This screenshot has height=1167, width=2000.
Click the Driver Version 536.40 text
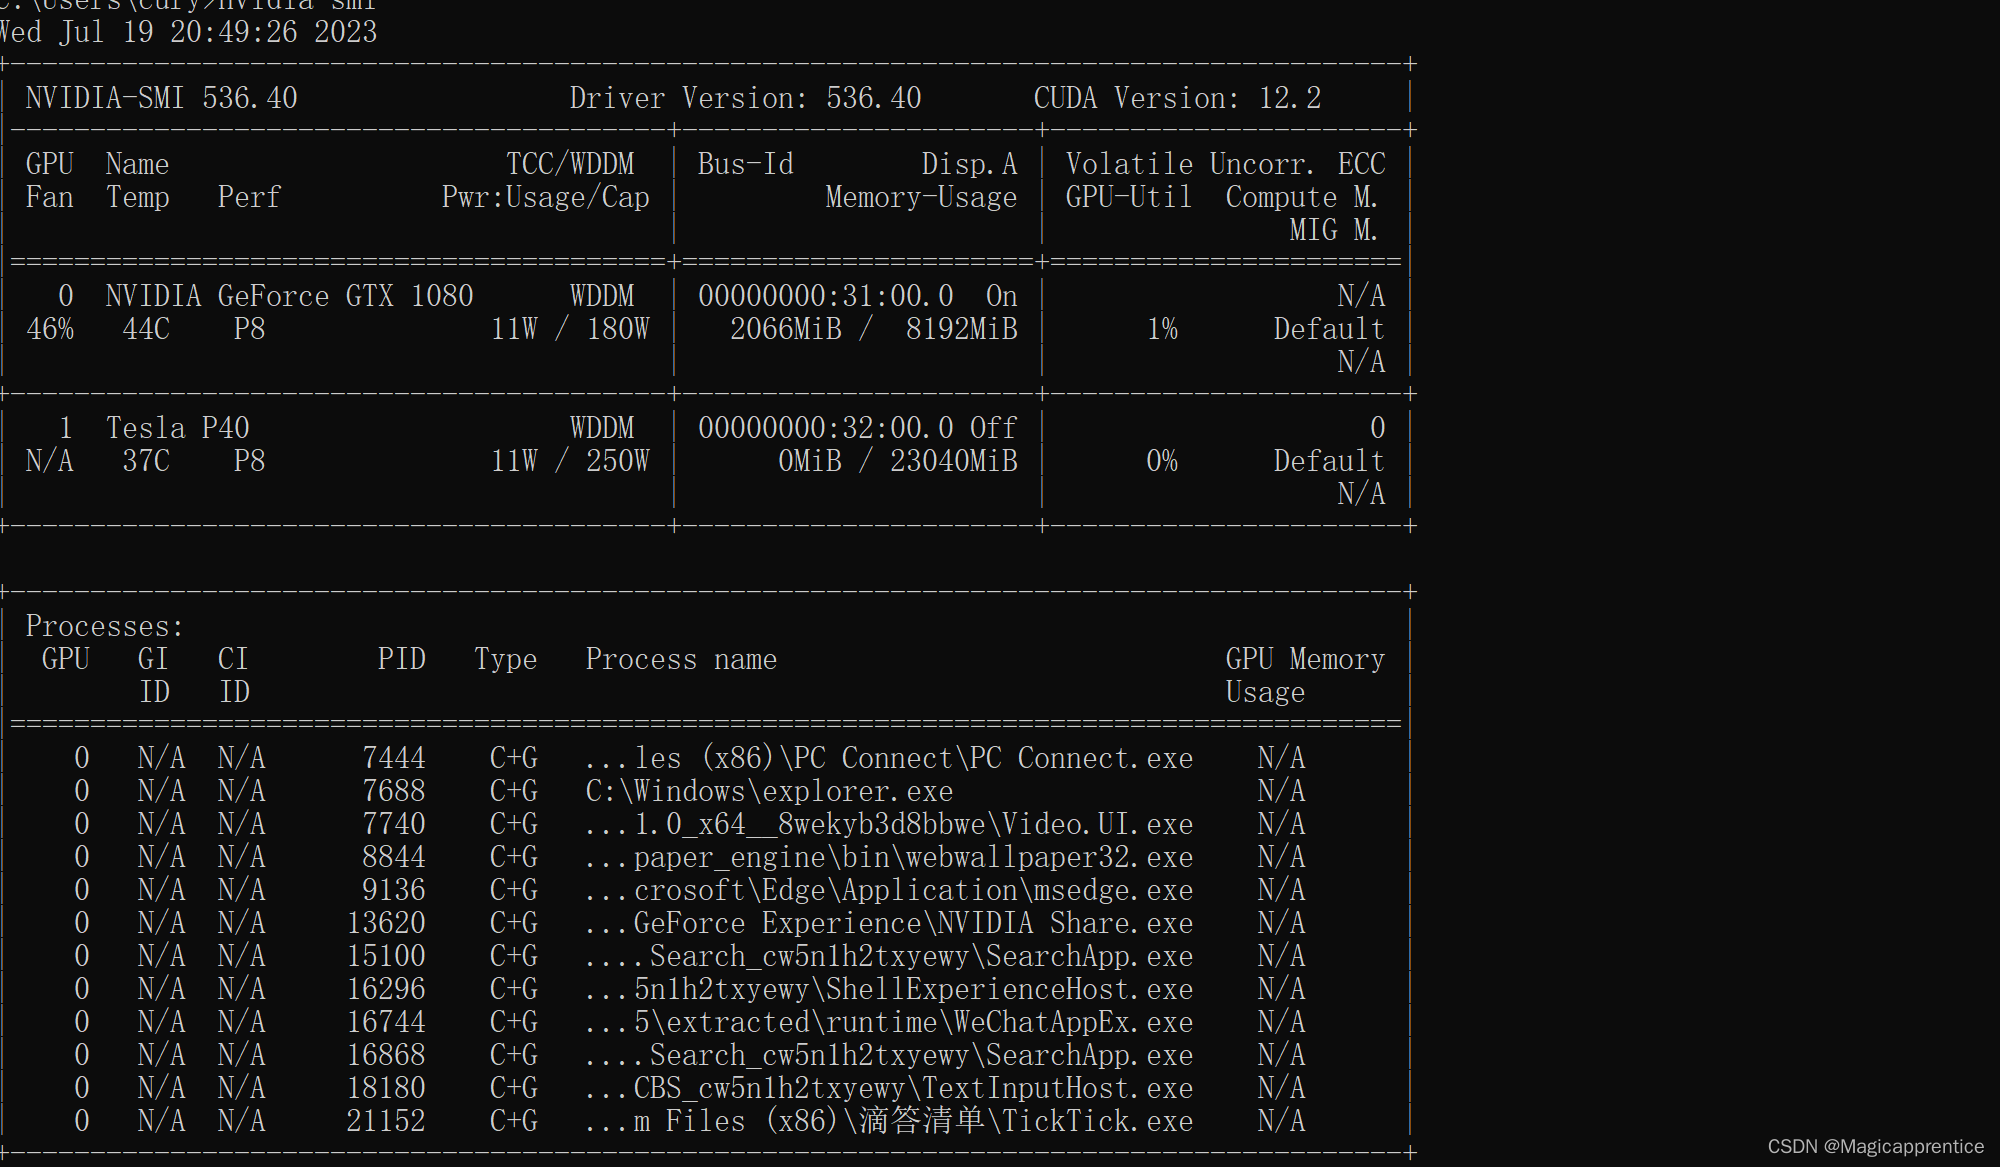pyautogui.click(x=745, y=98)
